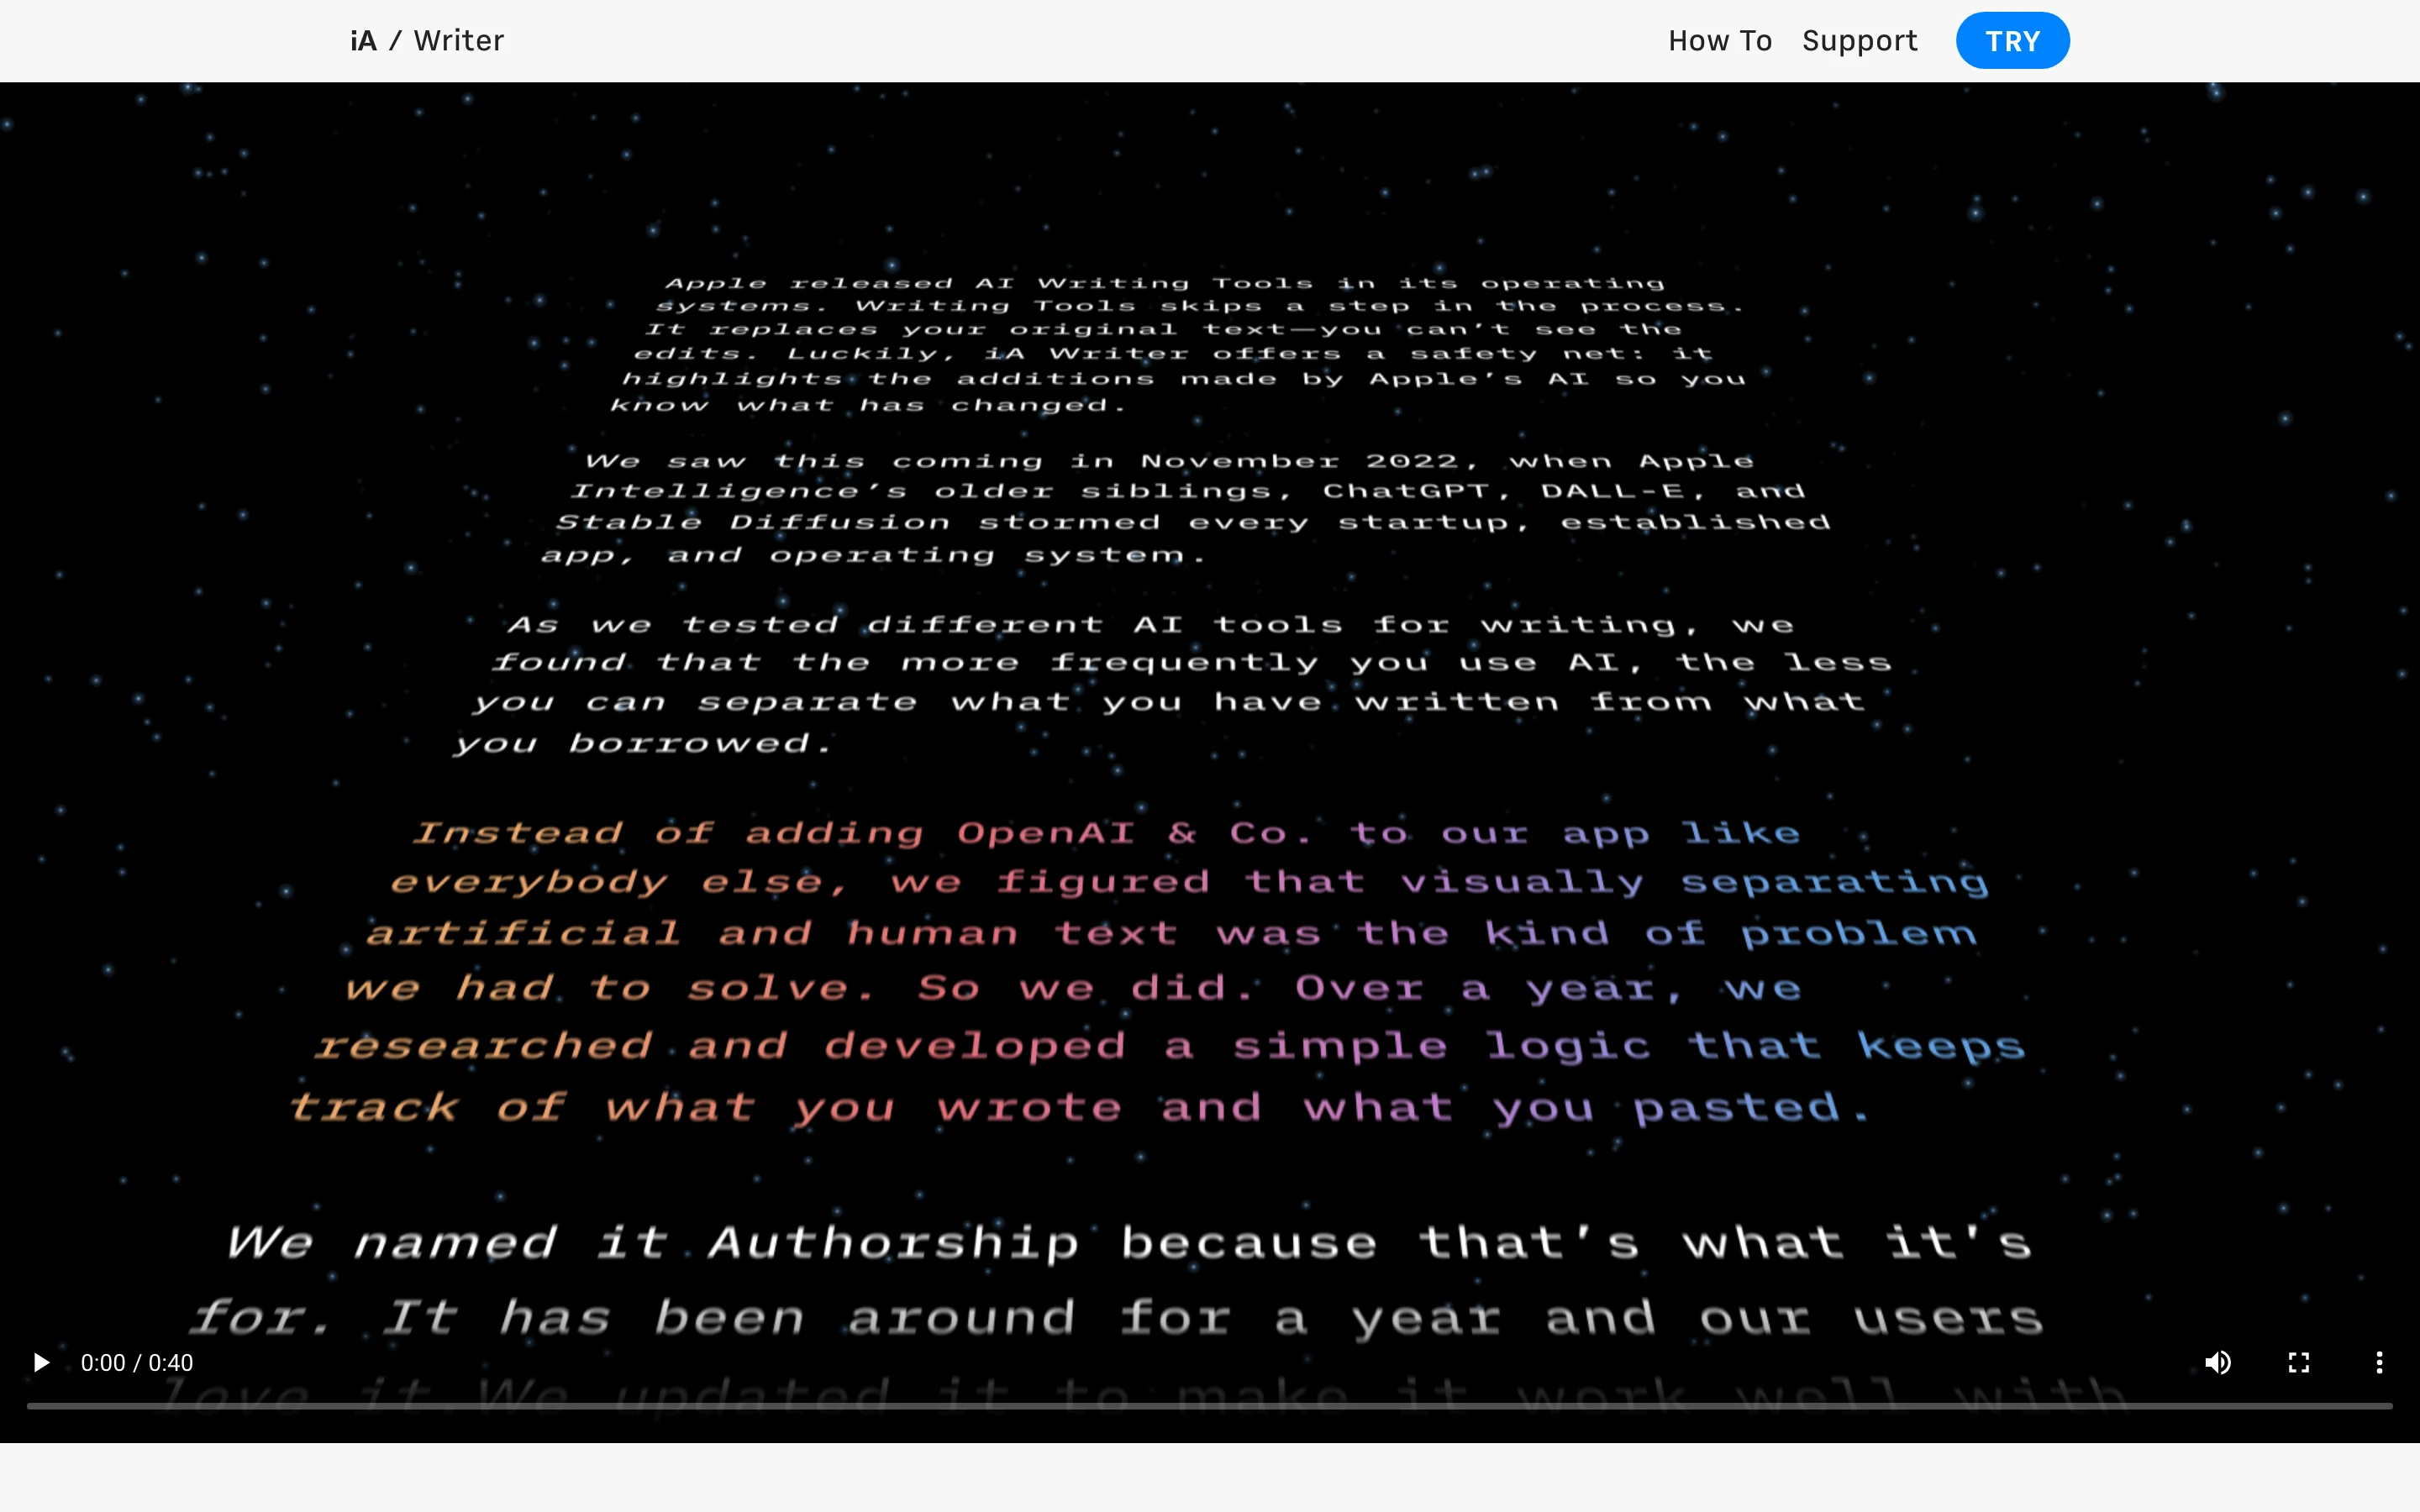
Task: Click the 0:00 / 0:40 time display
Action: coord(137,1363)
